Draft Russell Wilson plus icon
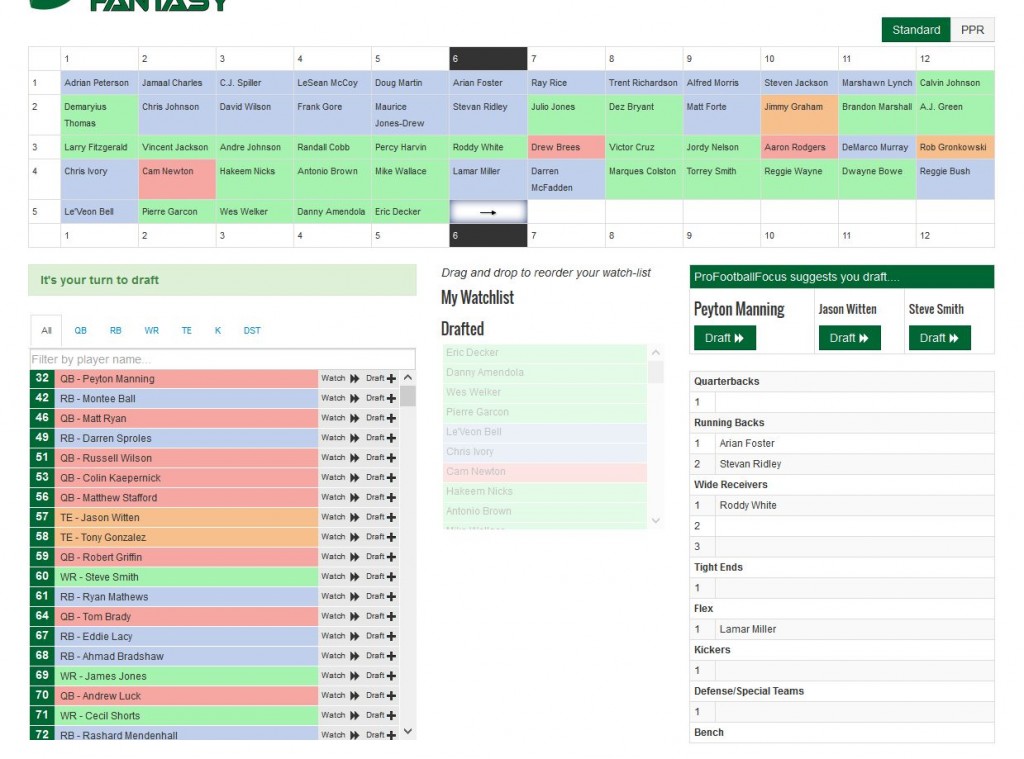1024x759 pixels. tap(391, 458)
